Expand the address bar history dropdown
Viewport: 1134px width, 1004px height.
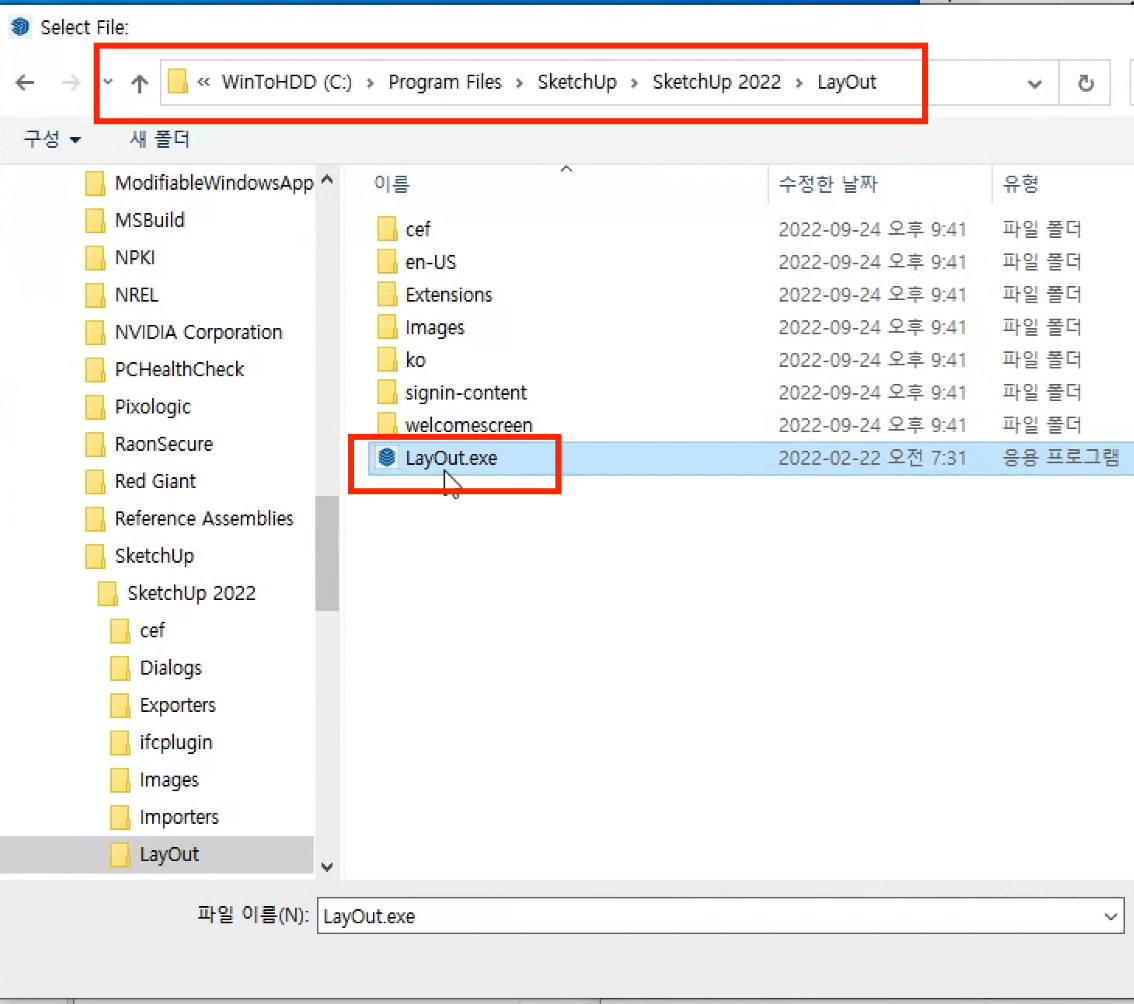(x=1034, y=84)
